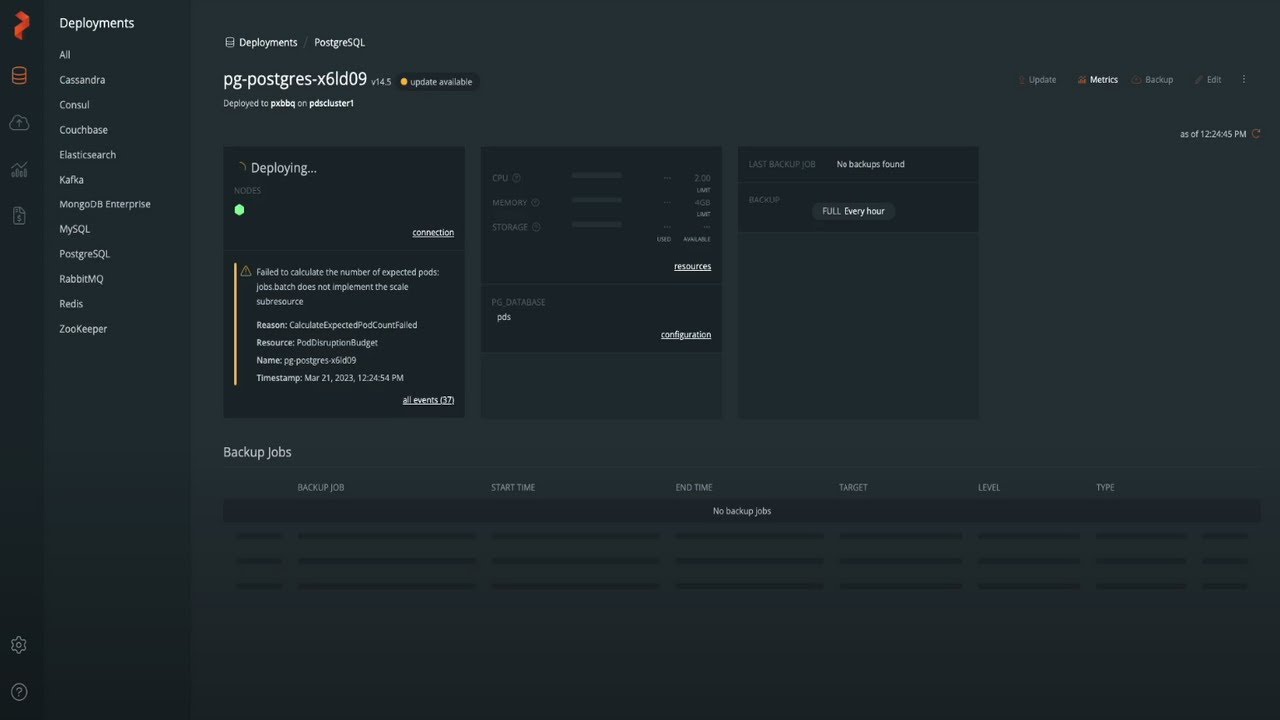
Task: Select MongoDB Enterprise in deployments list
Action: [105, 204]
